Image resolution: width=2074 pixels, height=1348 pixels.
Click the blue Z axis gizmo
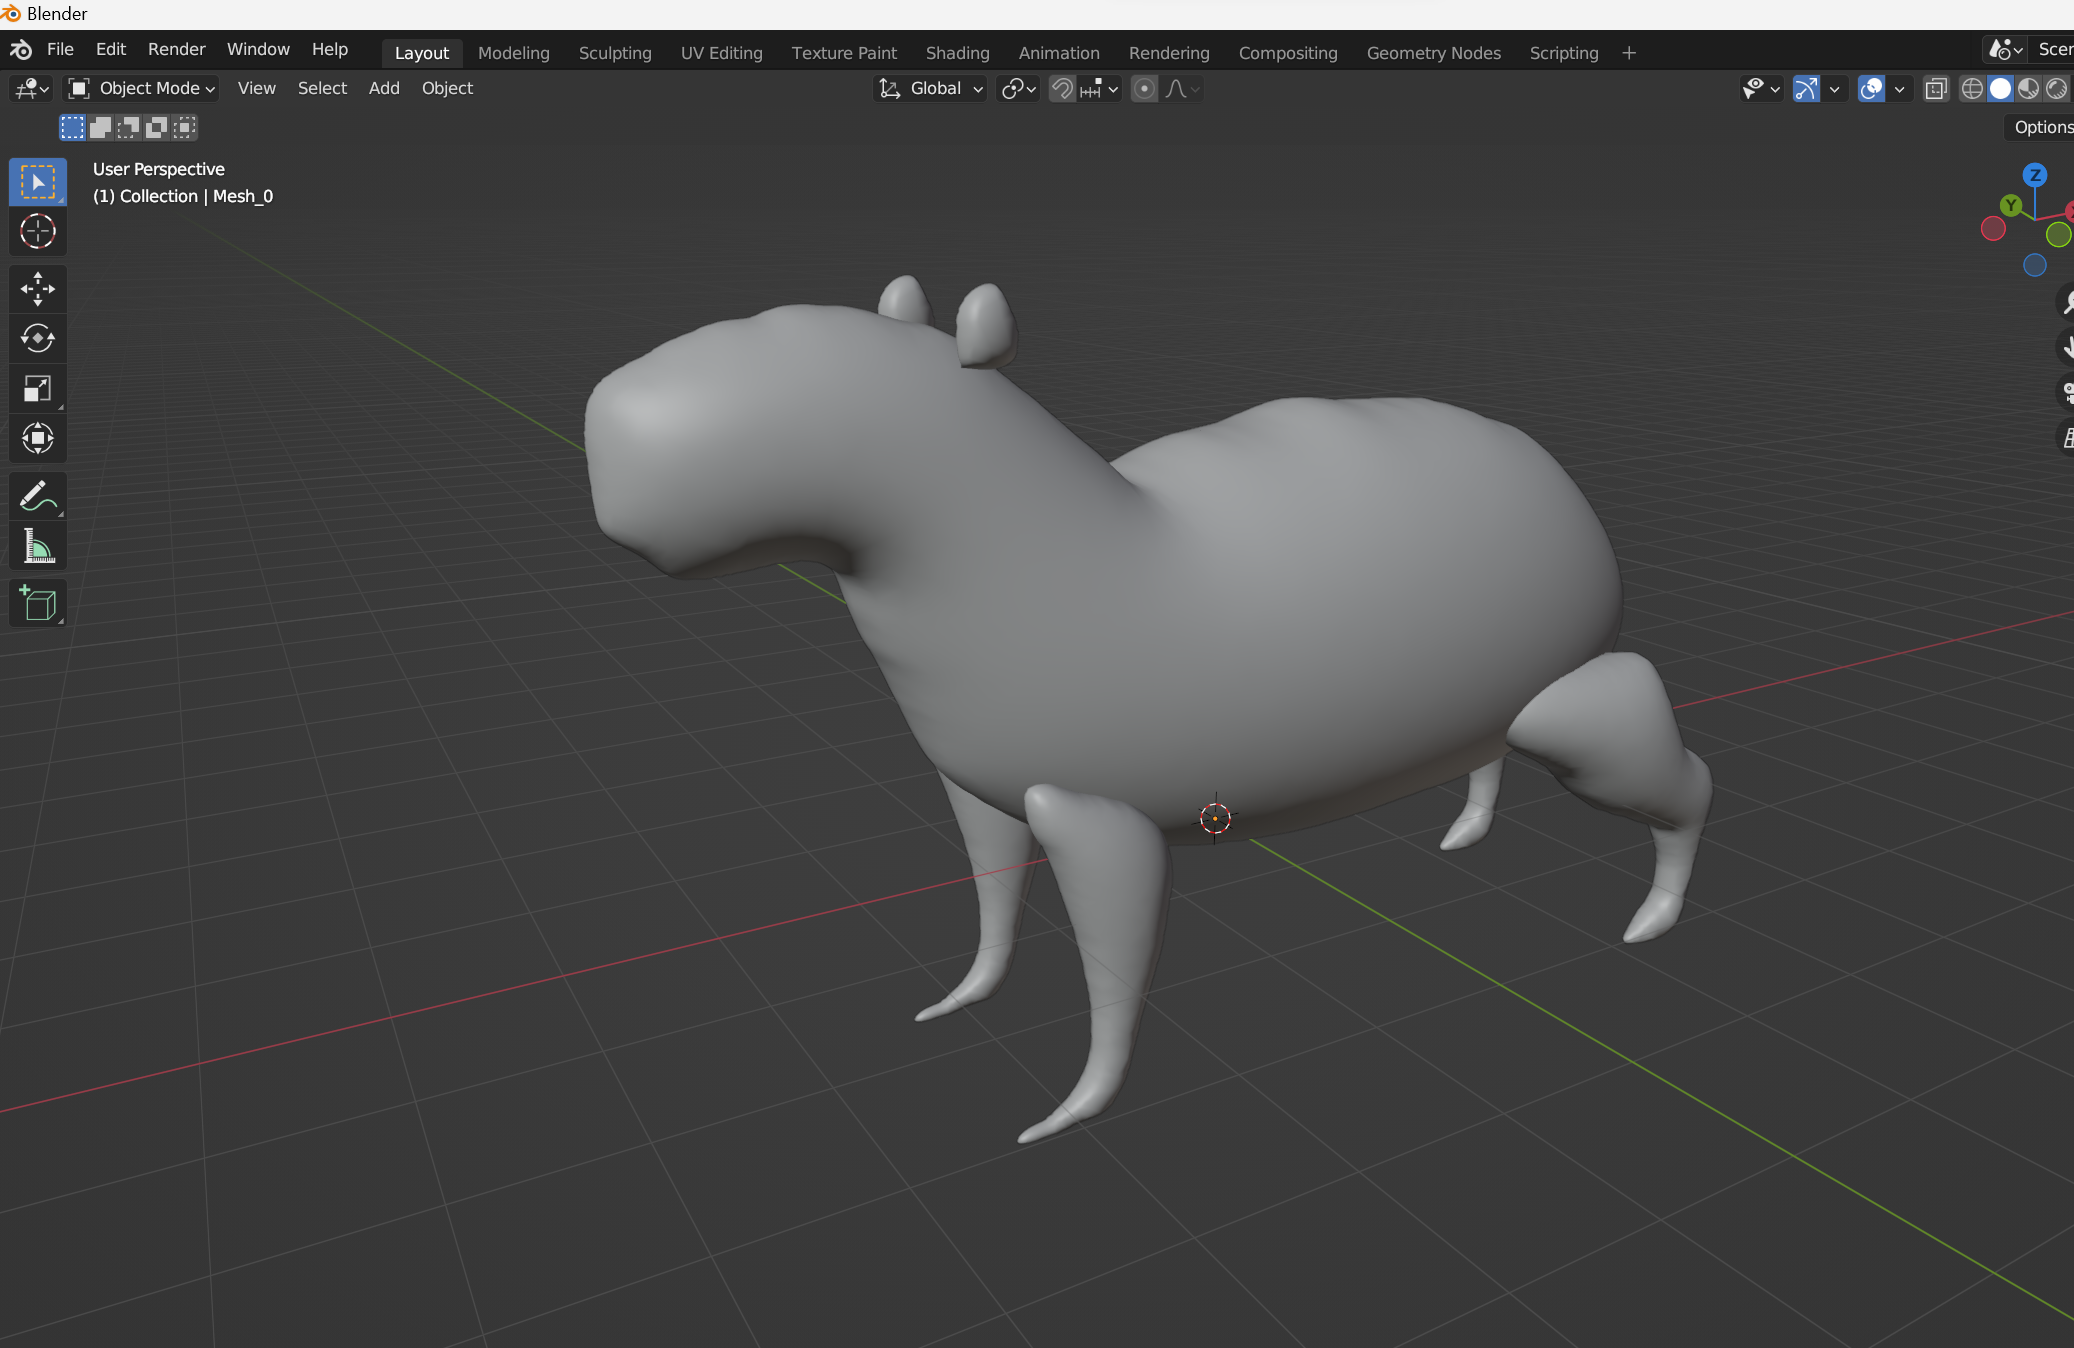(x=2034, y=175)
